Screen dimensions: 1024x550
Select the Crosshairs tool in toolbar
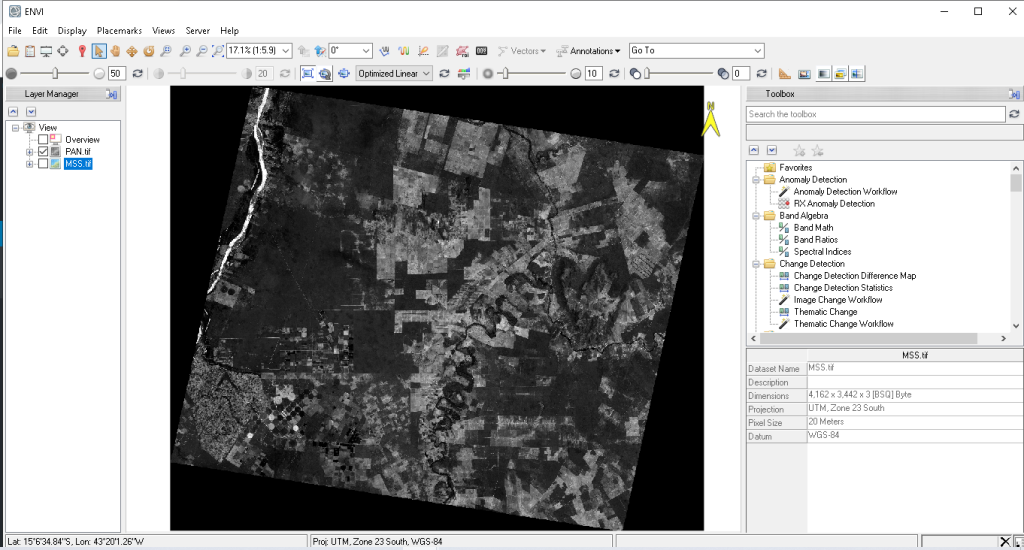[x=64, y=51]
